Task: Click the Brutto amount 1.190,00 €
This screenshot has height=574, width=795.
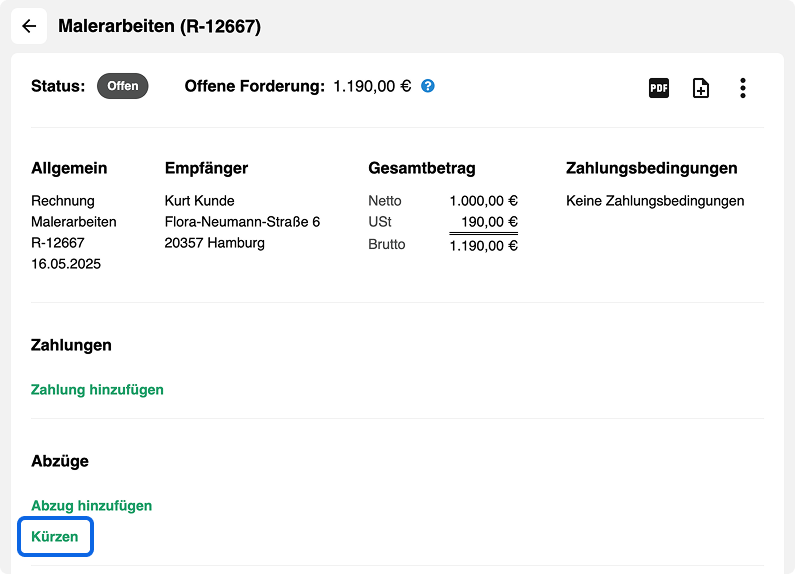Action: click(483, 246)
